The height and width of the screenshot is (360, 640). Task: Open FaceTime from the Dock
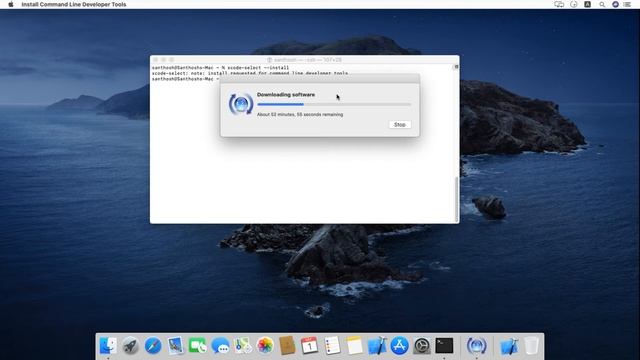click(x=198, y=346)
